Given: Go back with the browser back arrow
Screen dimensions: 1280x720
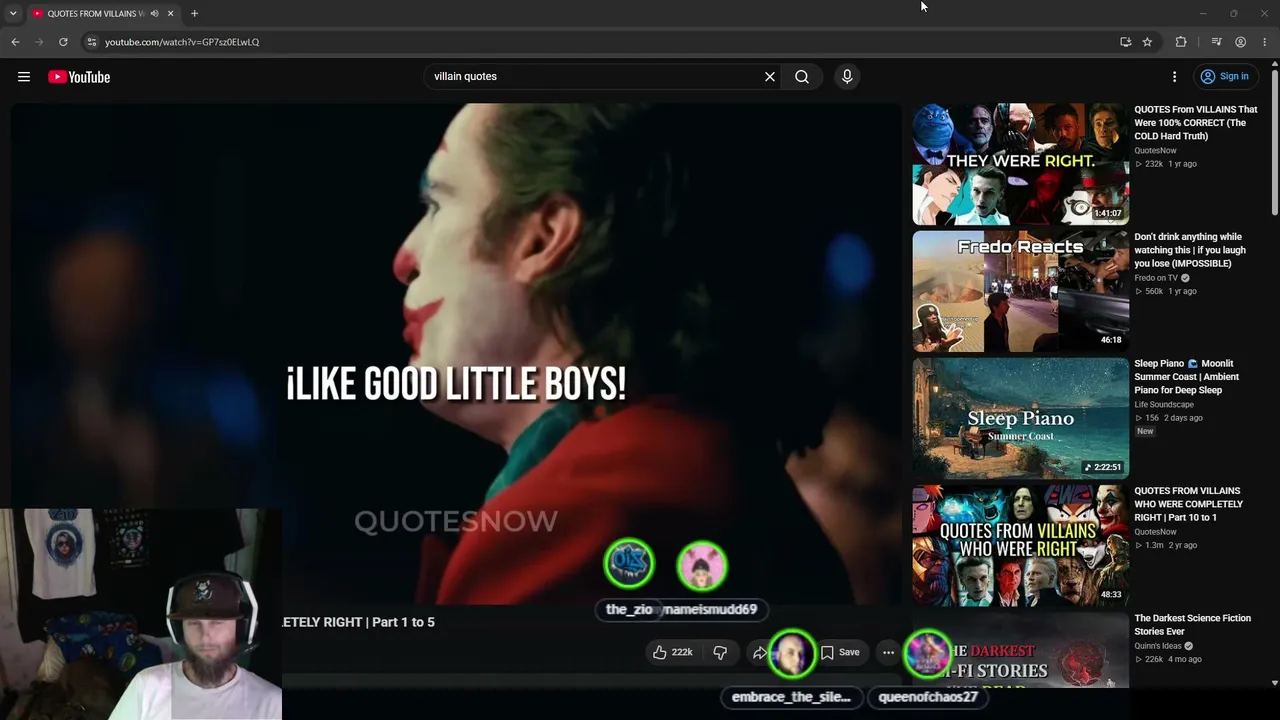Looking at the screenshot, I should click(x=15, y=42).
